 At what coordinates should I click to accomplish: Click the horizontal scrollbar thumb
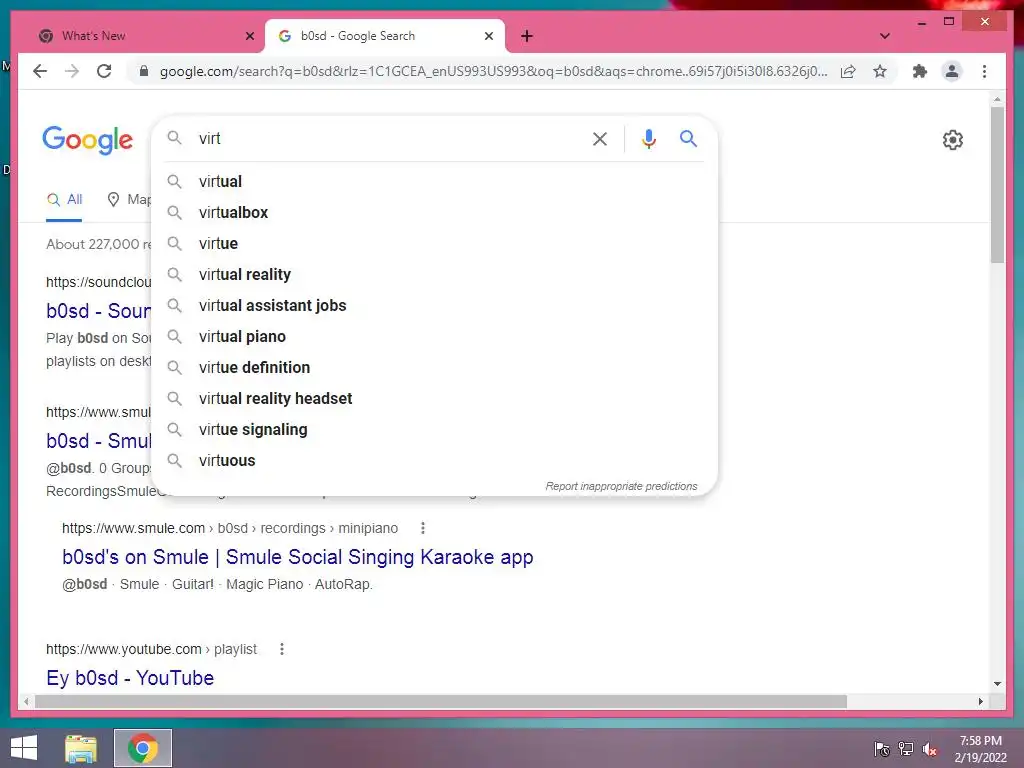point(441,701)
